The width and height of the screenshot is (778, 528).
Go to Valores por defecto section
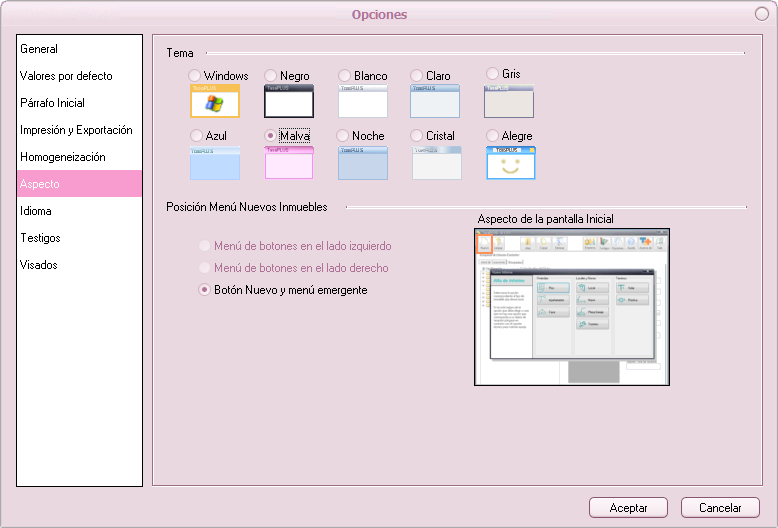tap(66, 76)
